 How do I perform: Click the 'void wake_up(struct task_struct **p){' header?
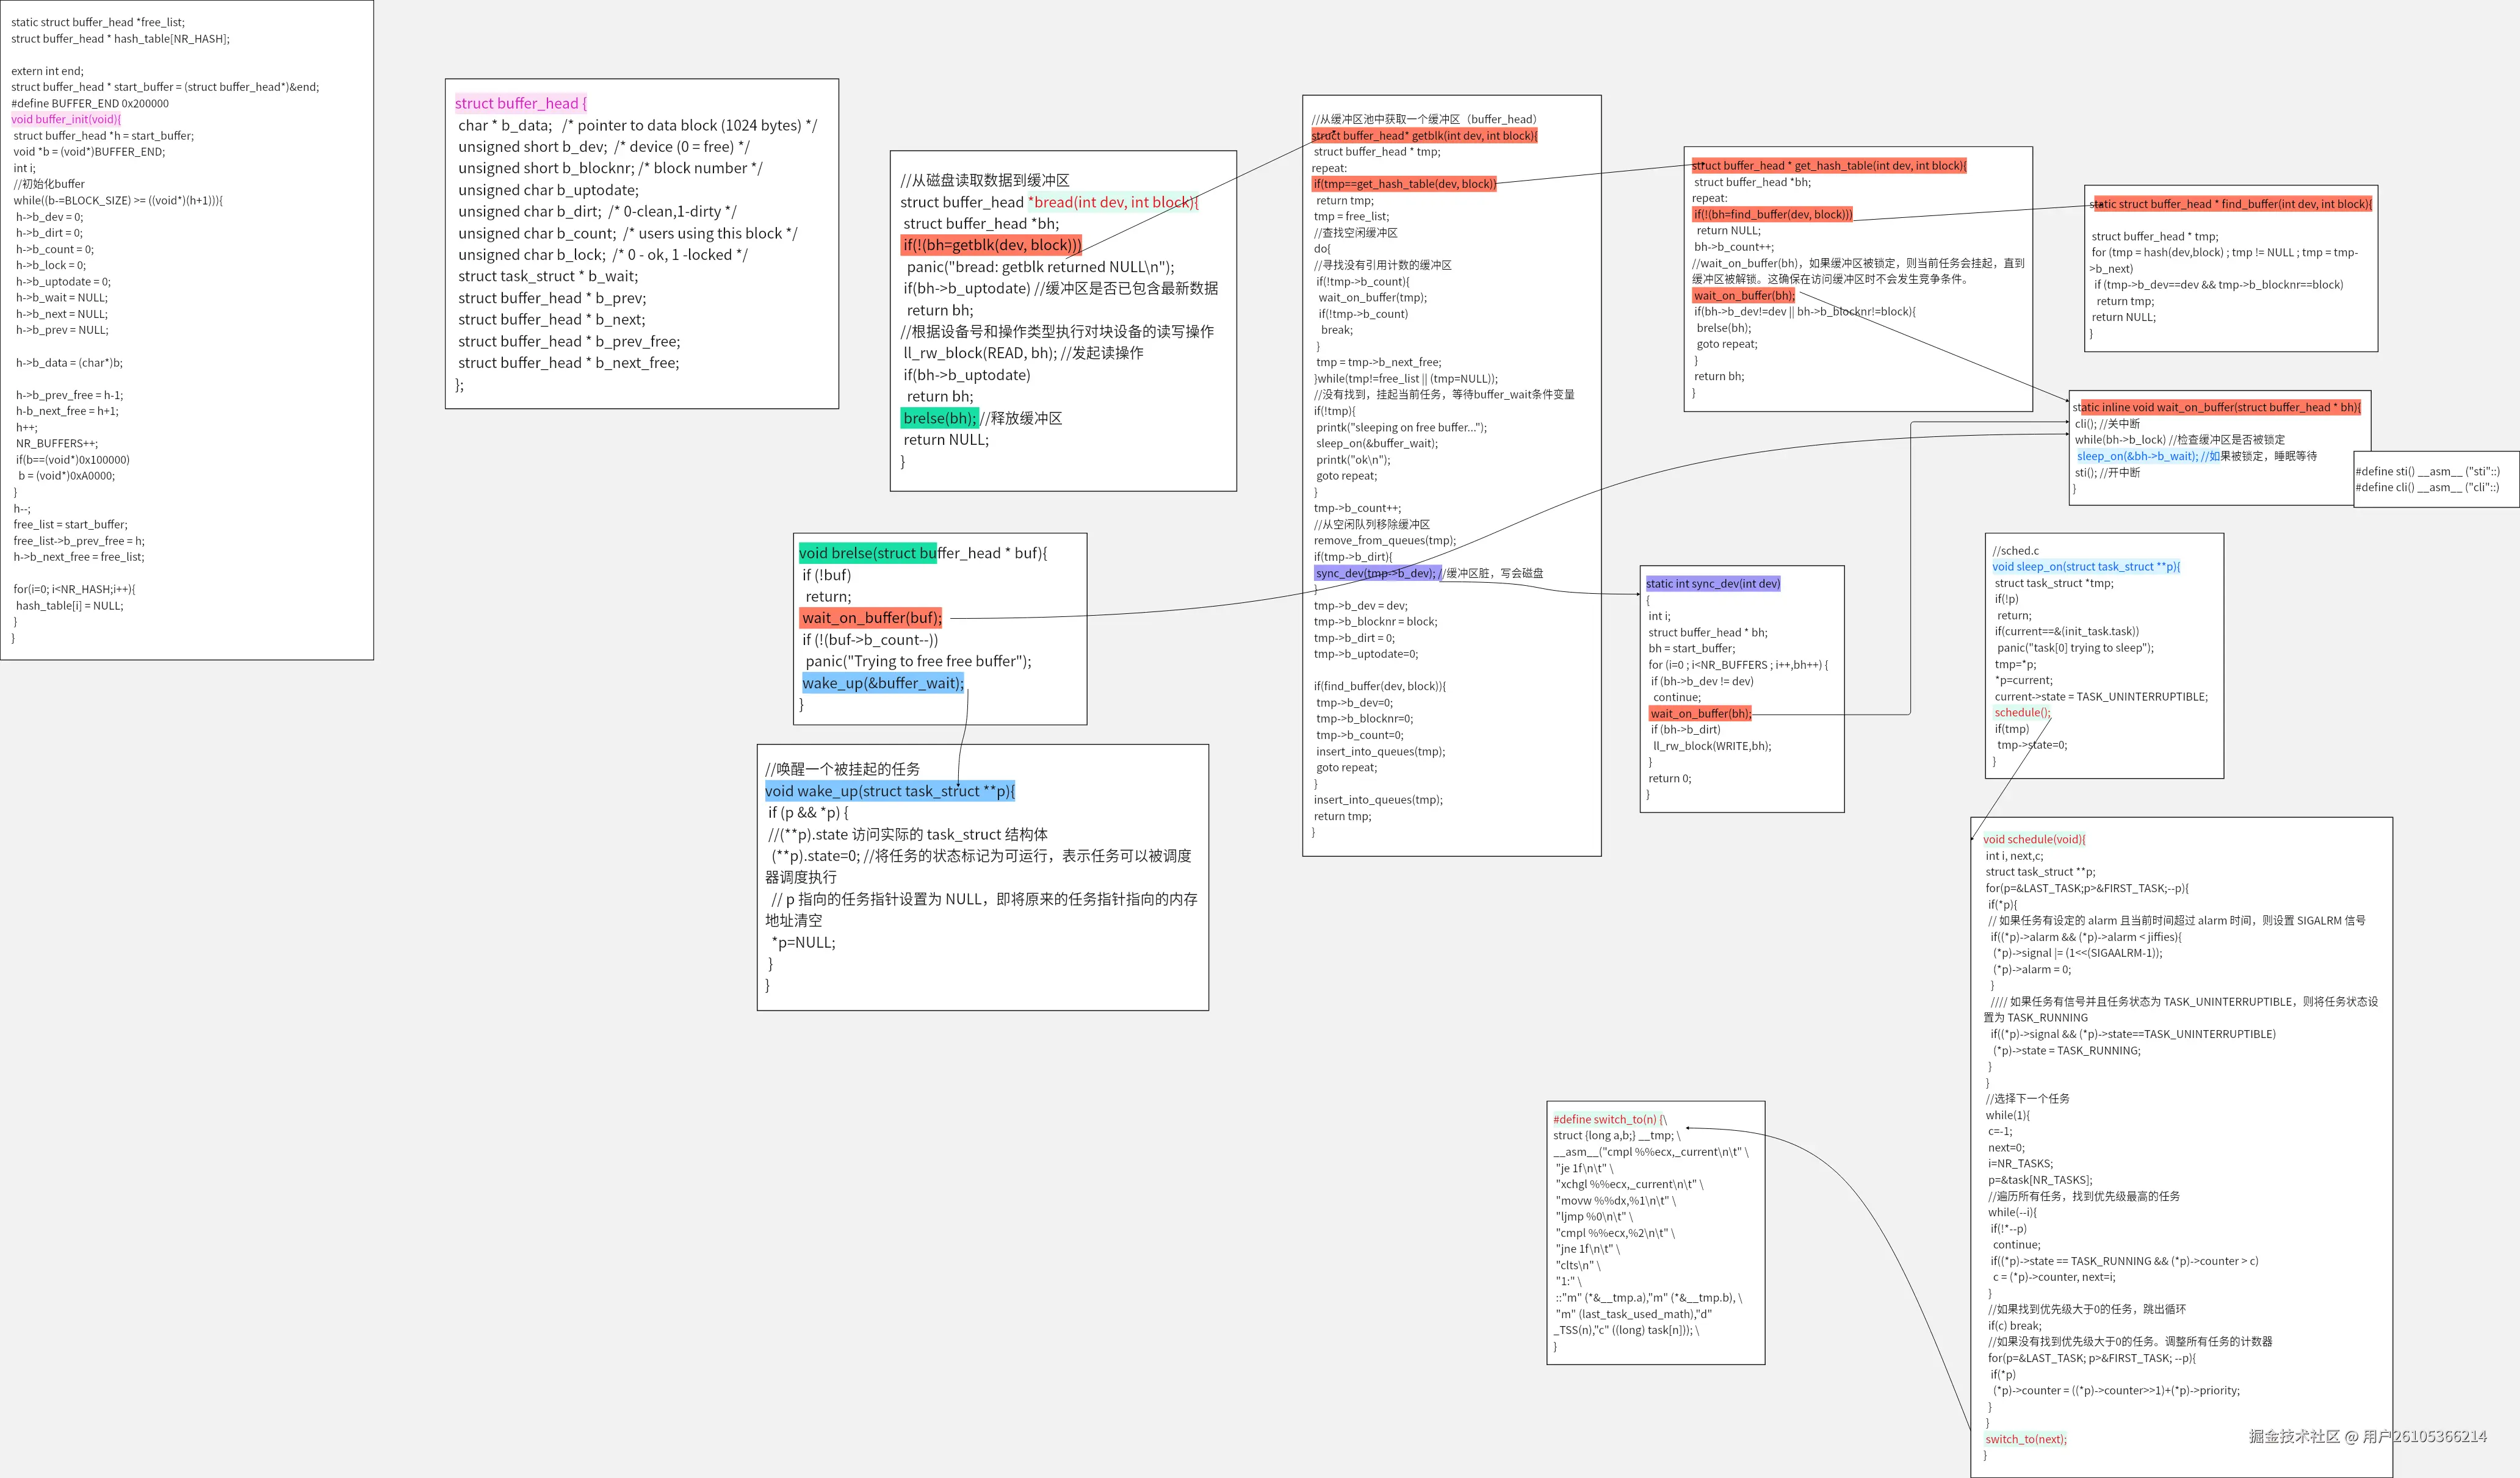point(889,791)
